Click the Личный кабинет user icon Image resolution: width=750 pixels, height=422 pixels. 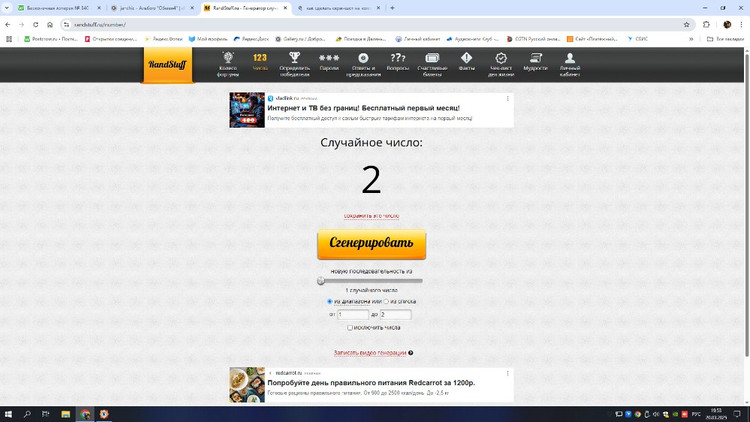[570, 58]
